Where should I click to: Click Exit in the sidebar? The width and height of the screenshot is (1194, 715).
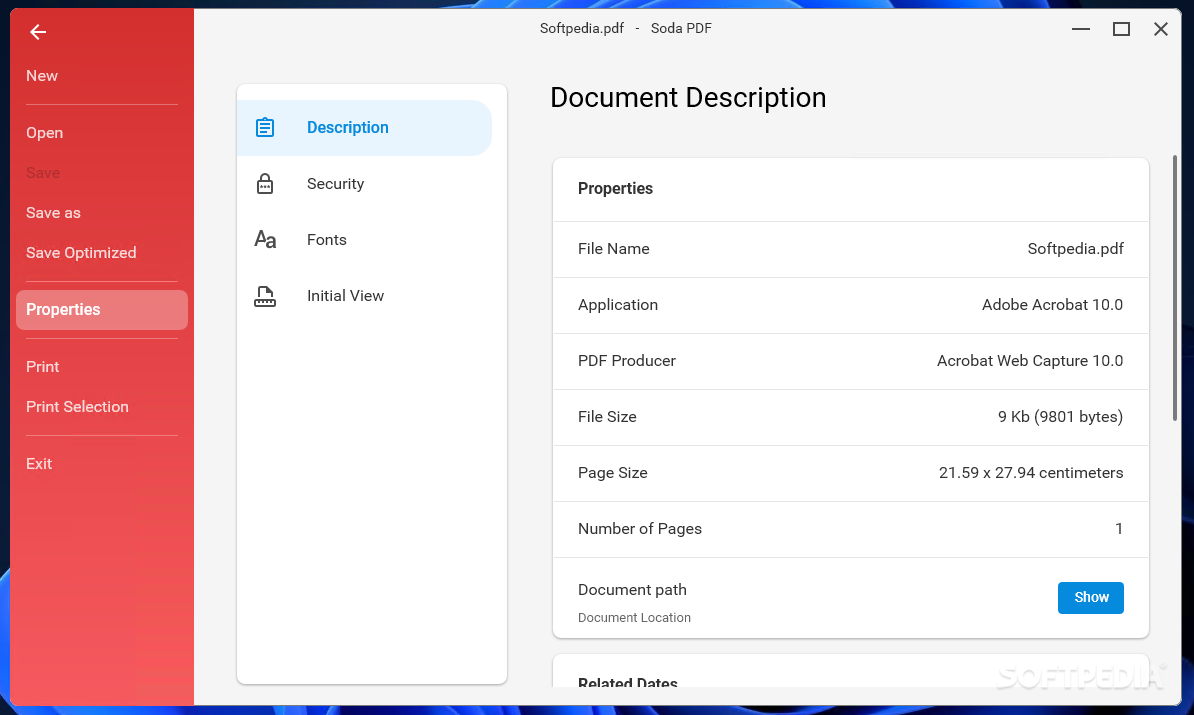coord(39,464)
